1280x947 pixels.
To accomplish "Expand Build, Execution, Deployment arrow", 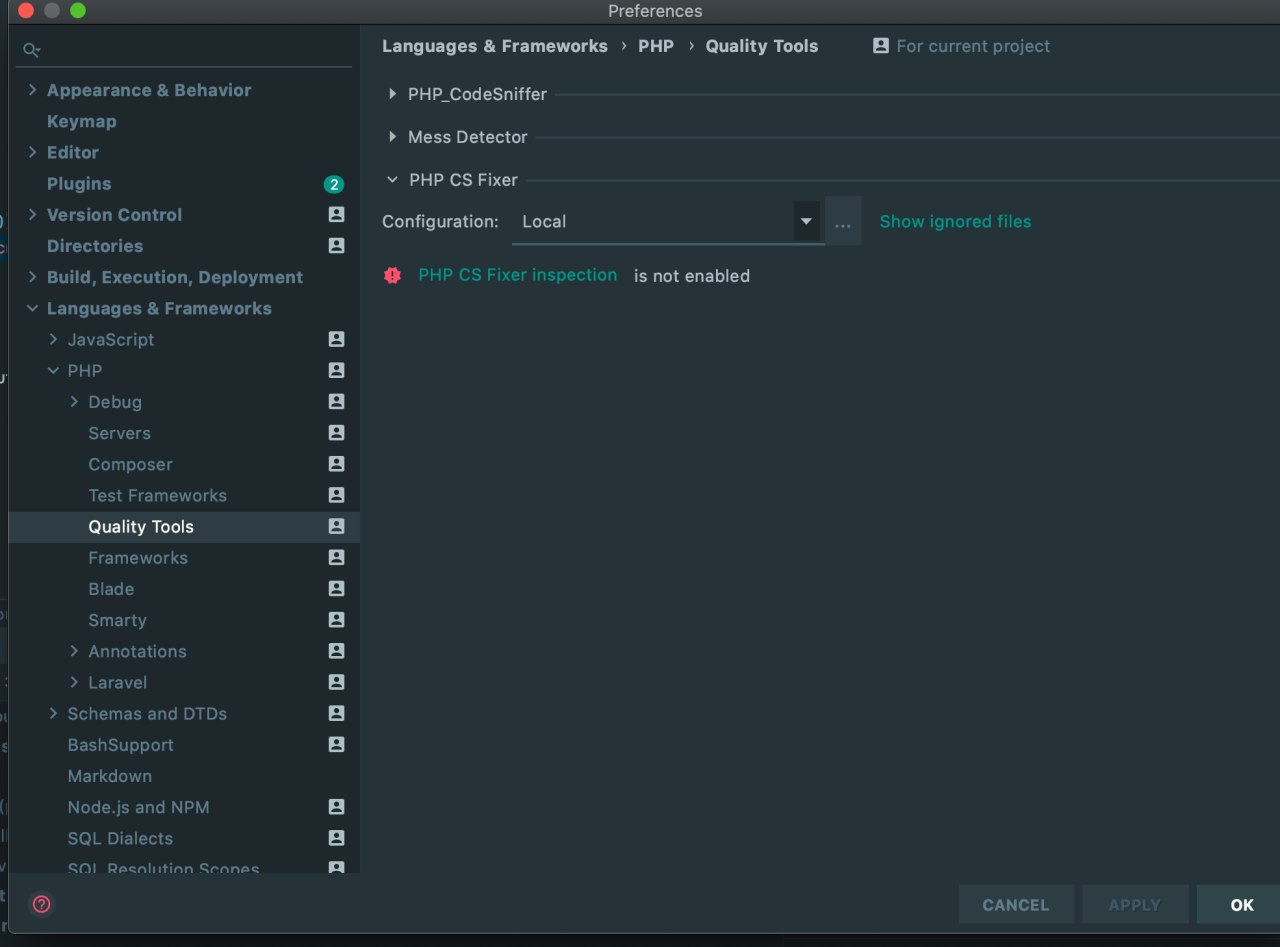I will (x=33, y=277).
